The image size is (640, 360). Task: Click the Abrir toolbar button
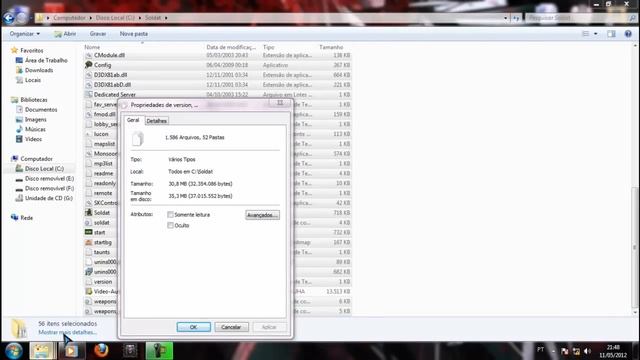pyautogui.click(x=65, y=34)
